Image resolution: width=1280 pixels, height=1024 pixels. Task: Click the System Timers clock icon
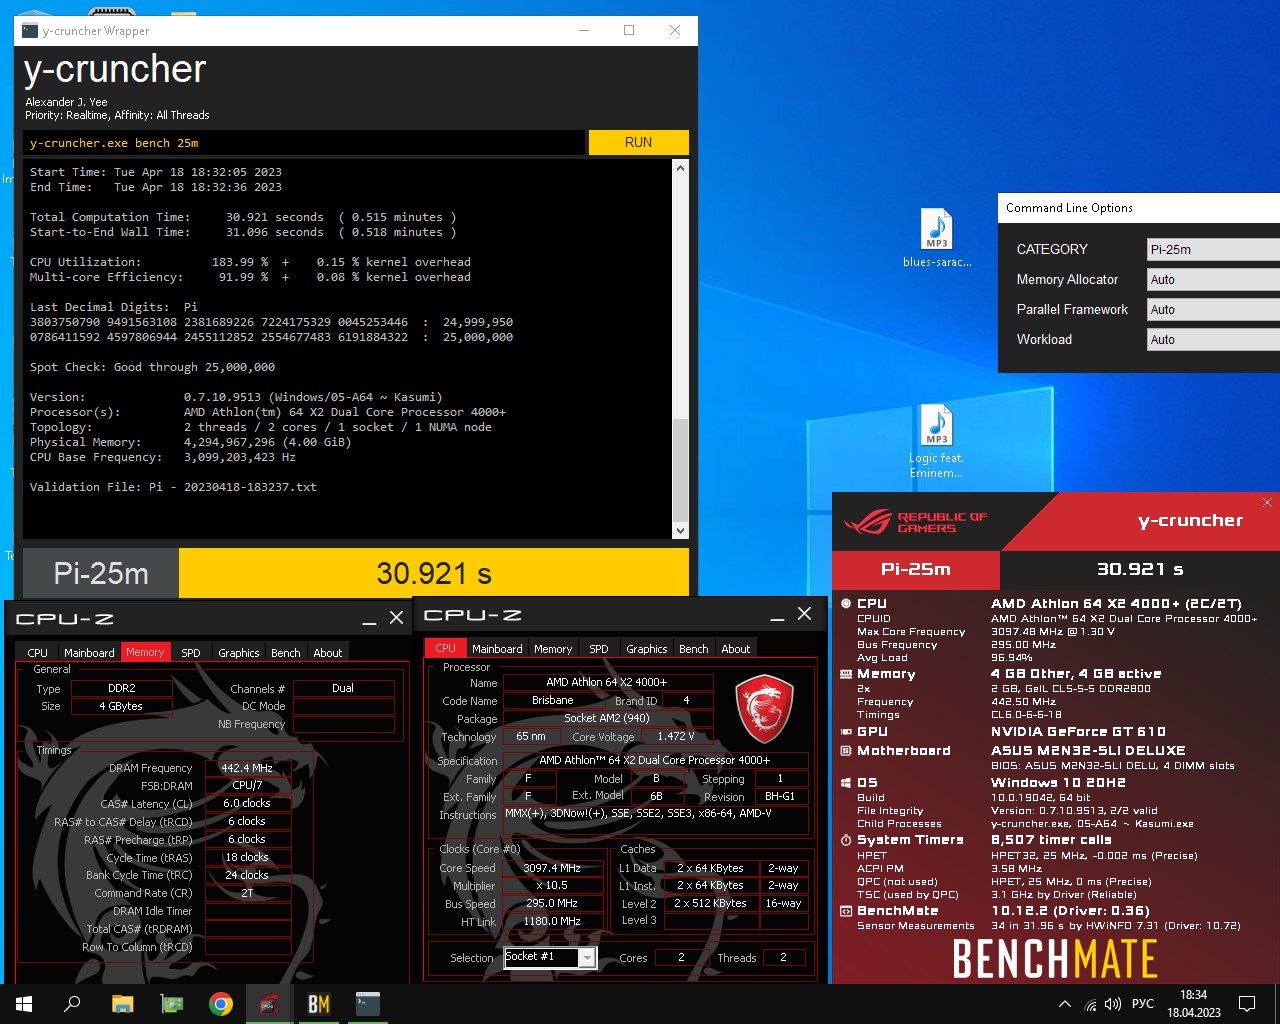846,840
